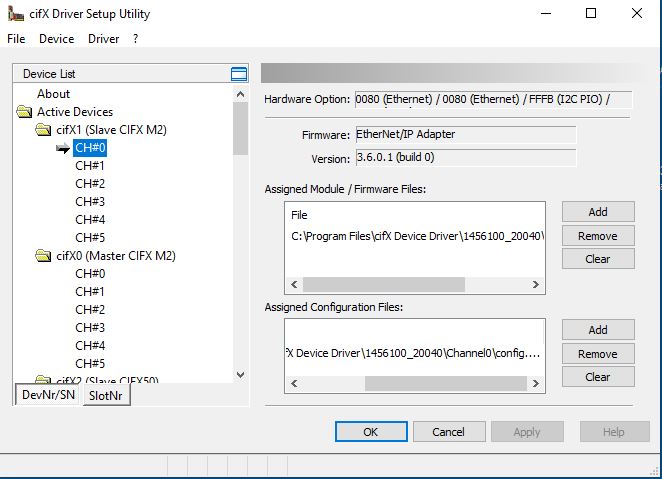Remove the assigned firmware file
The image size is (662, 479).
pos(598,236)
